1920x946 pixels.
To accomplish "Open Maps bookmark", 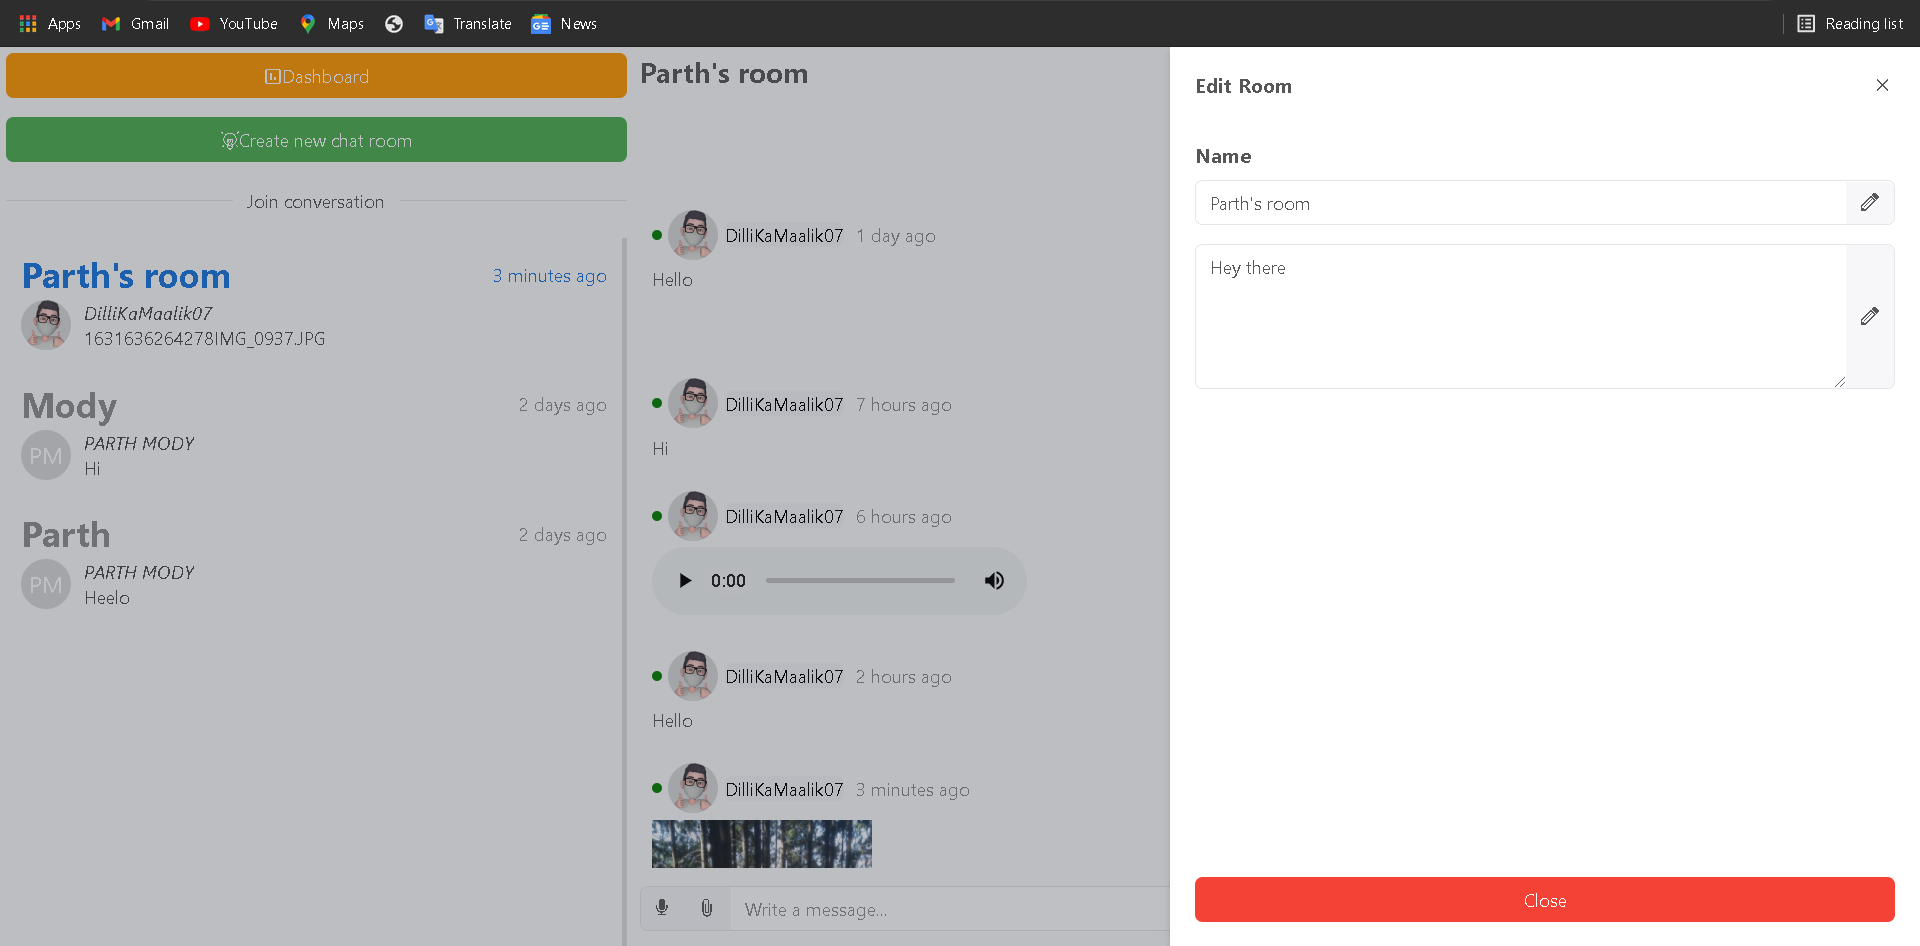I will coord(332,23).
